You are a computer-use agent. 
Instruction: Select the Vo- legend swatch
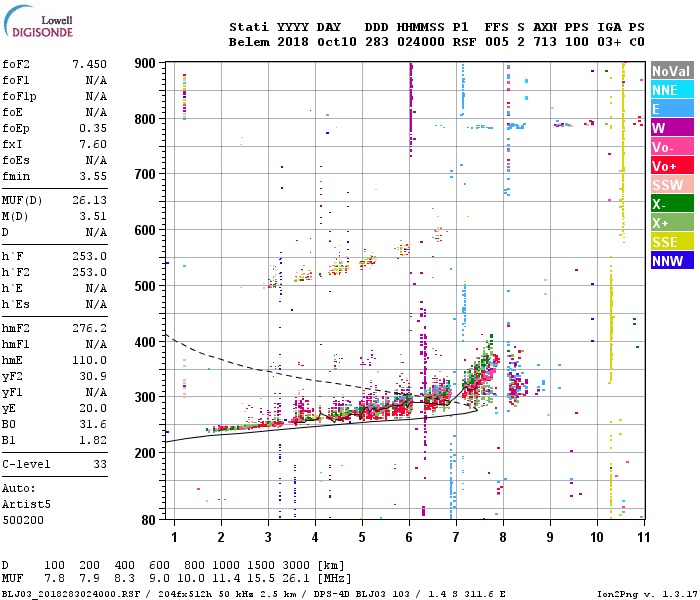tap(672, 147)
